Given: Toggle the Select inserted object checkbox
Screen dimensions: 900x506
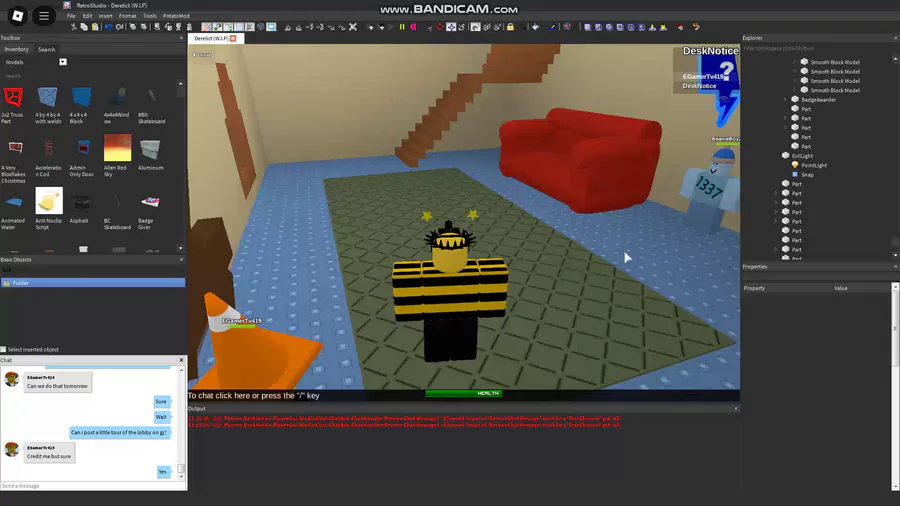Looking at the screenshot, I should tap(3, 349).
